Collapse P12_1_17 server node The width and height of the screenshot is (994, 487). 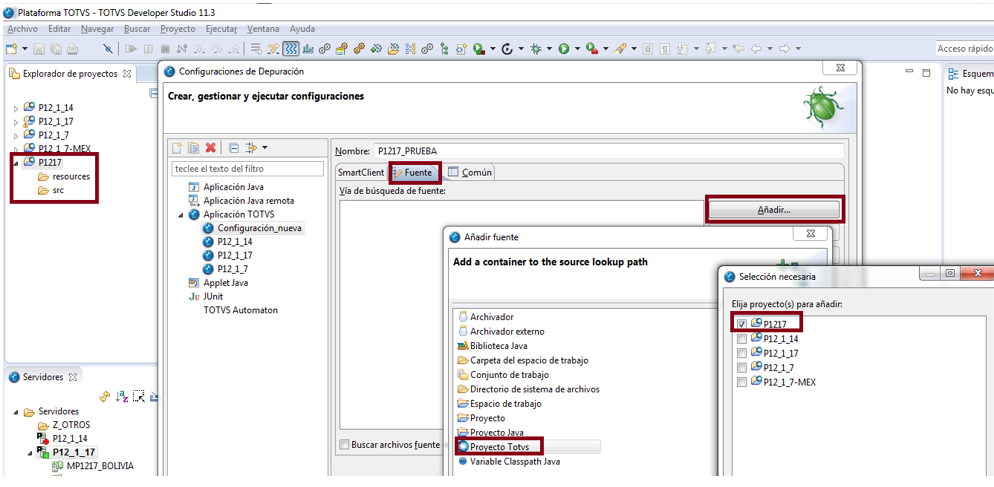(x=30, y=452)
